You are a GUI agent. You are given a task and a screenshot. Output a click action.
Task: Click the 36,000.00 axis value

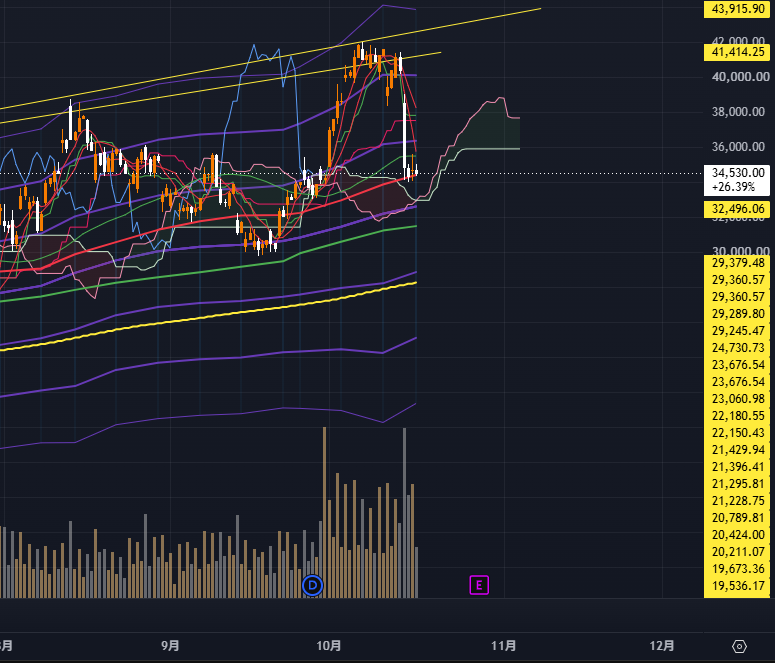[x=738, y=147]
